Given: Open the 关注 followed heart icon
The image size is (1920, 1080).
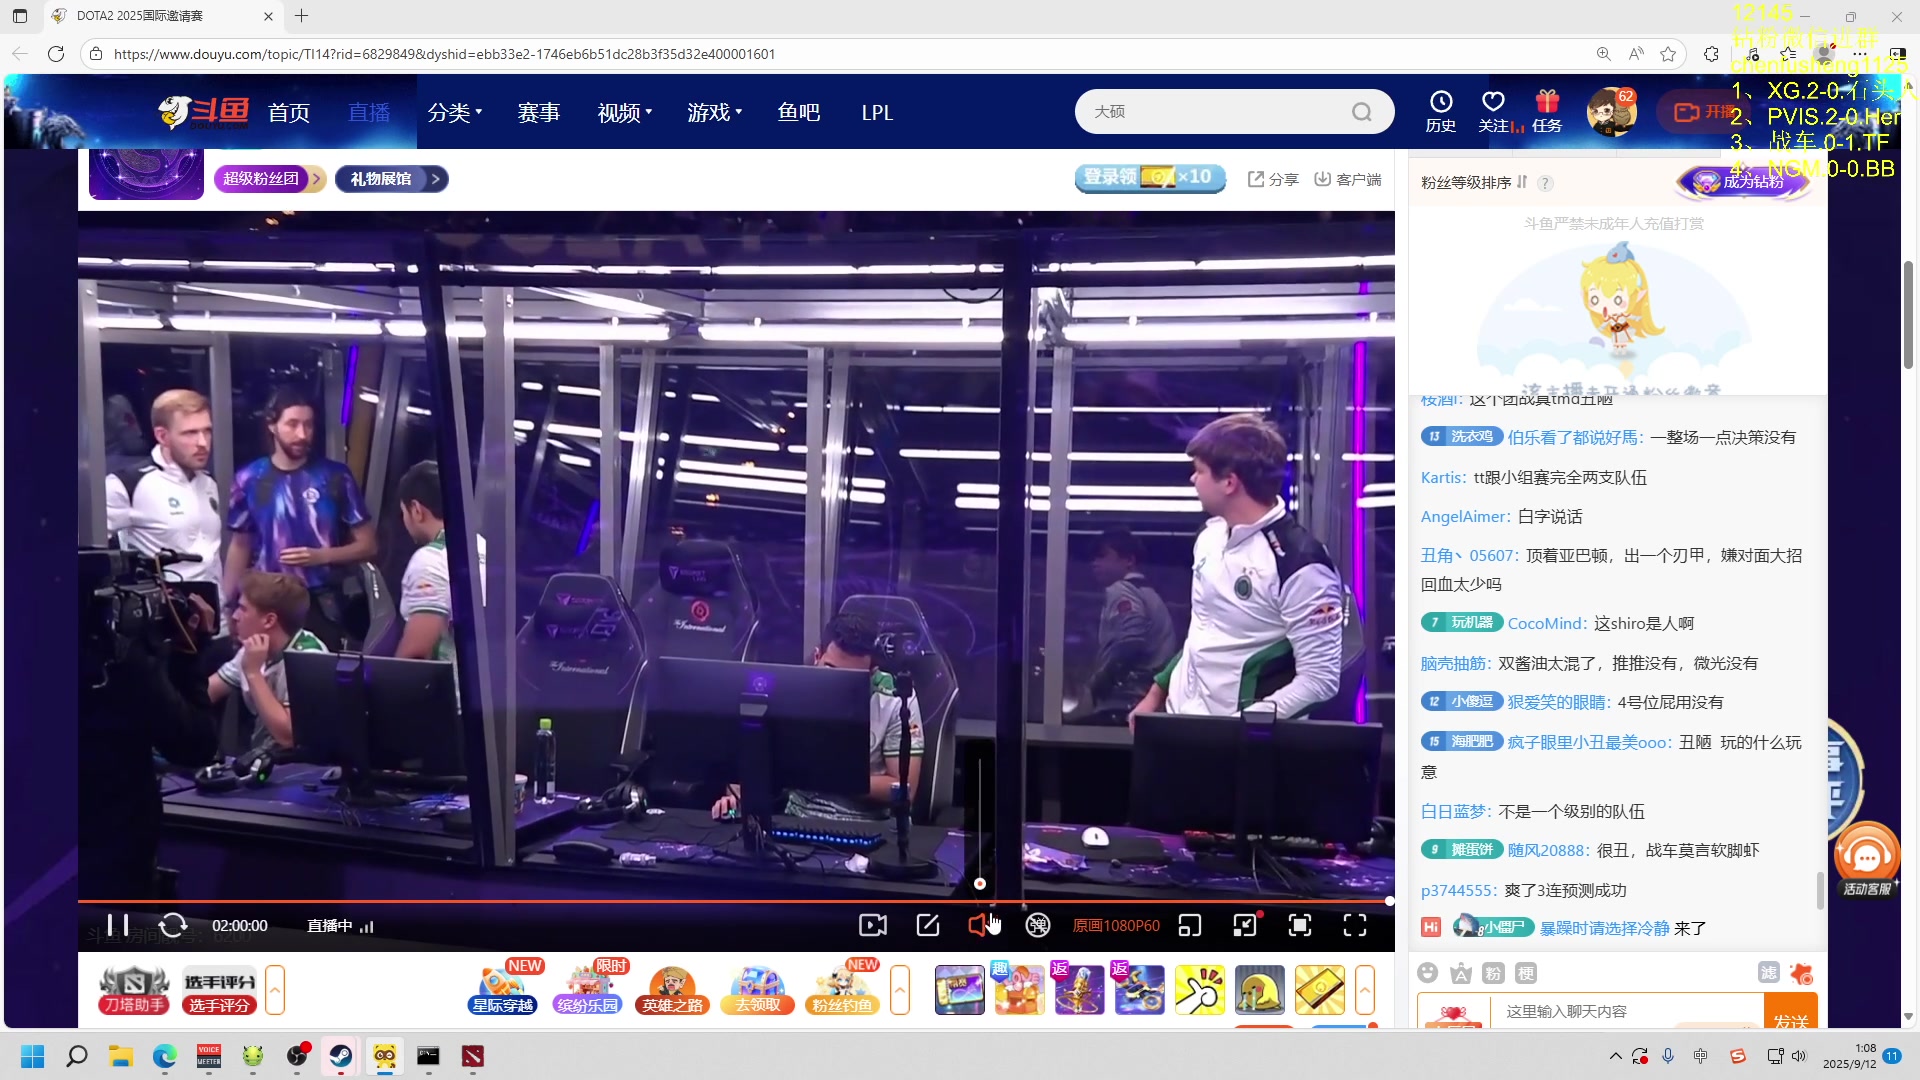Looking at the screenshot, I should [1494, 111].
